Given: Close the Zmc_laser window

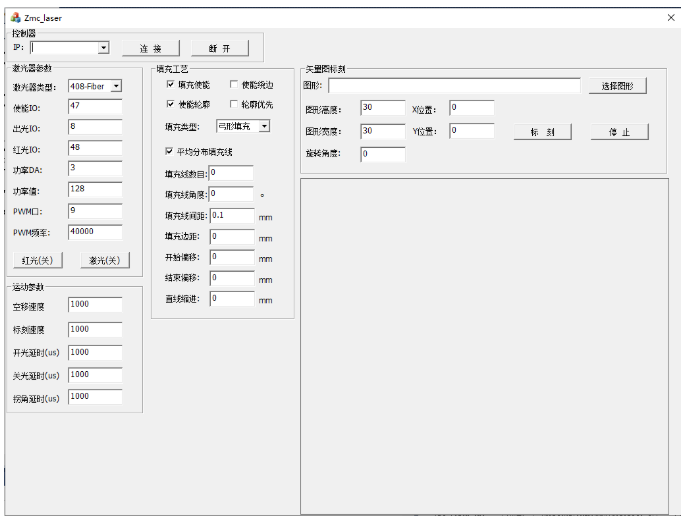Looking at the screenshot, I should pos(671,18).
